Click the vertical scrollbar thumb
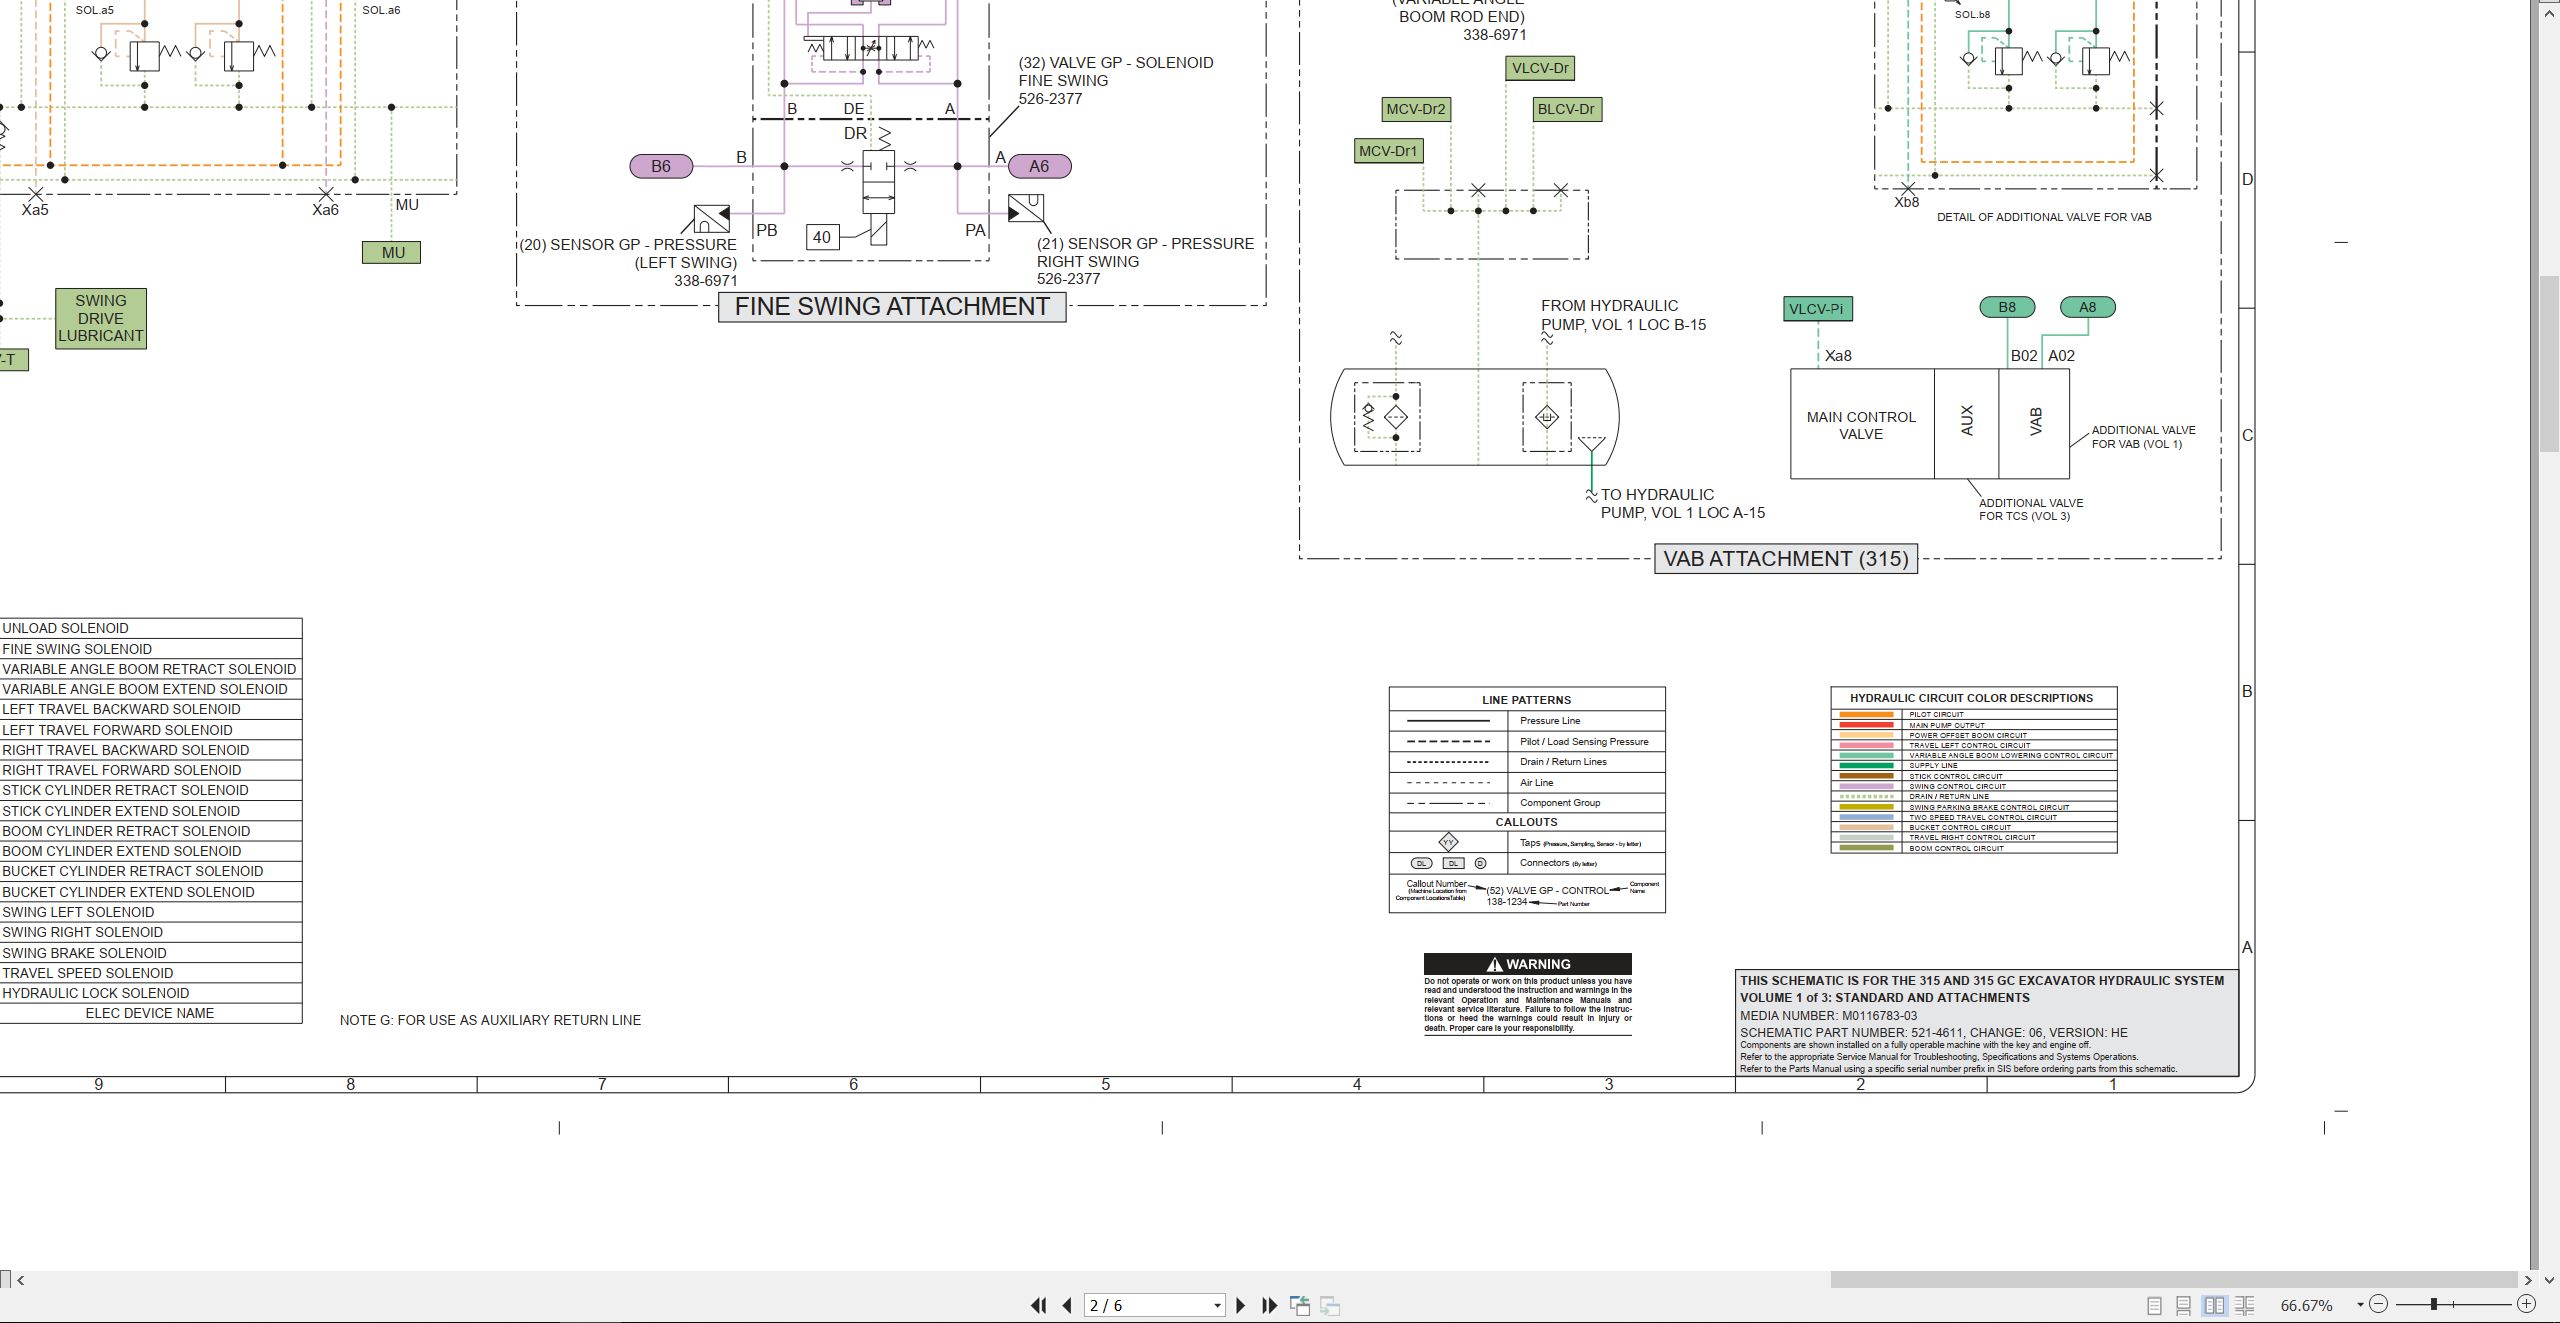This screenshot has height=1323, width=2560. pyautogui.click(x=2549, y=363)
